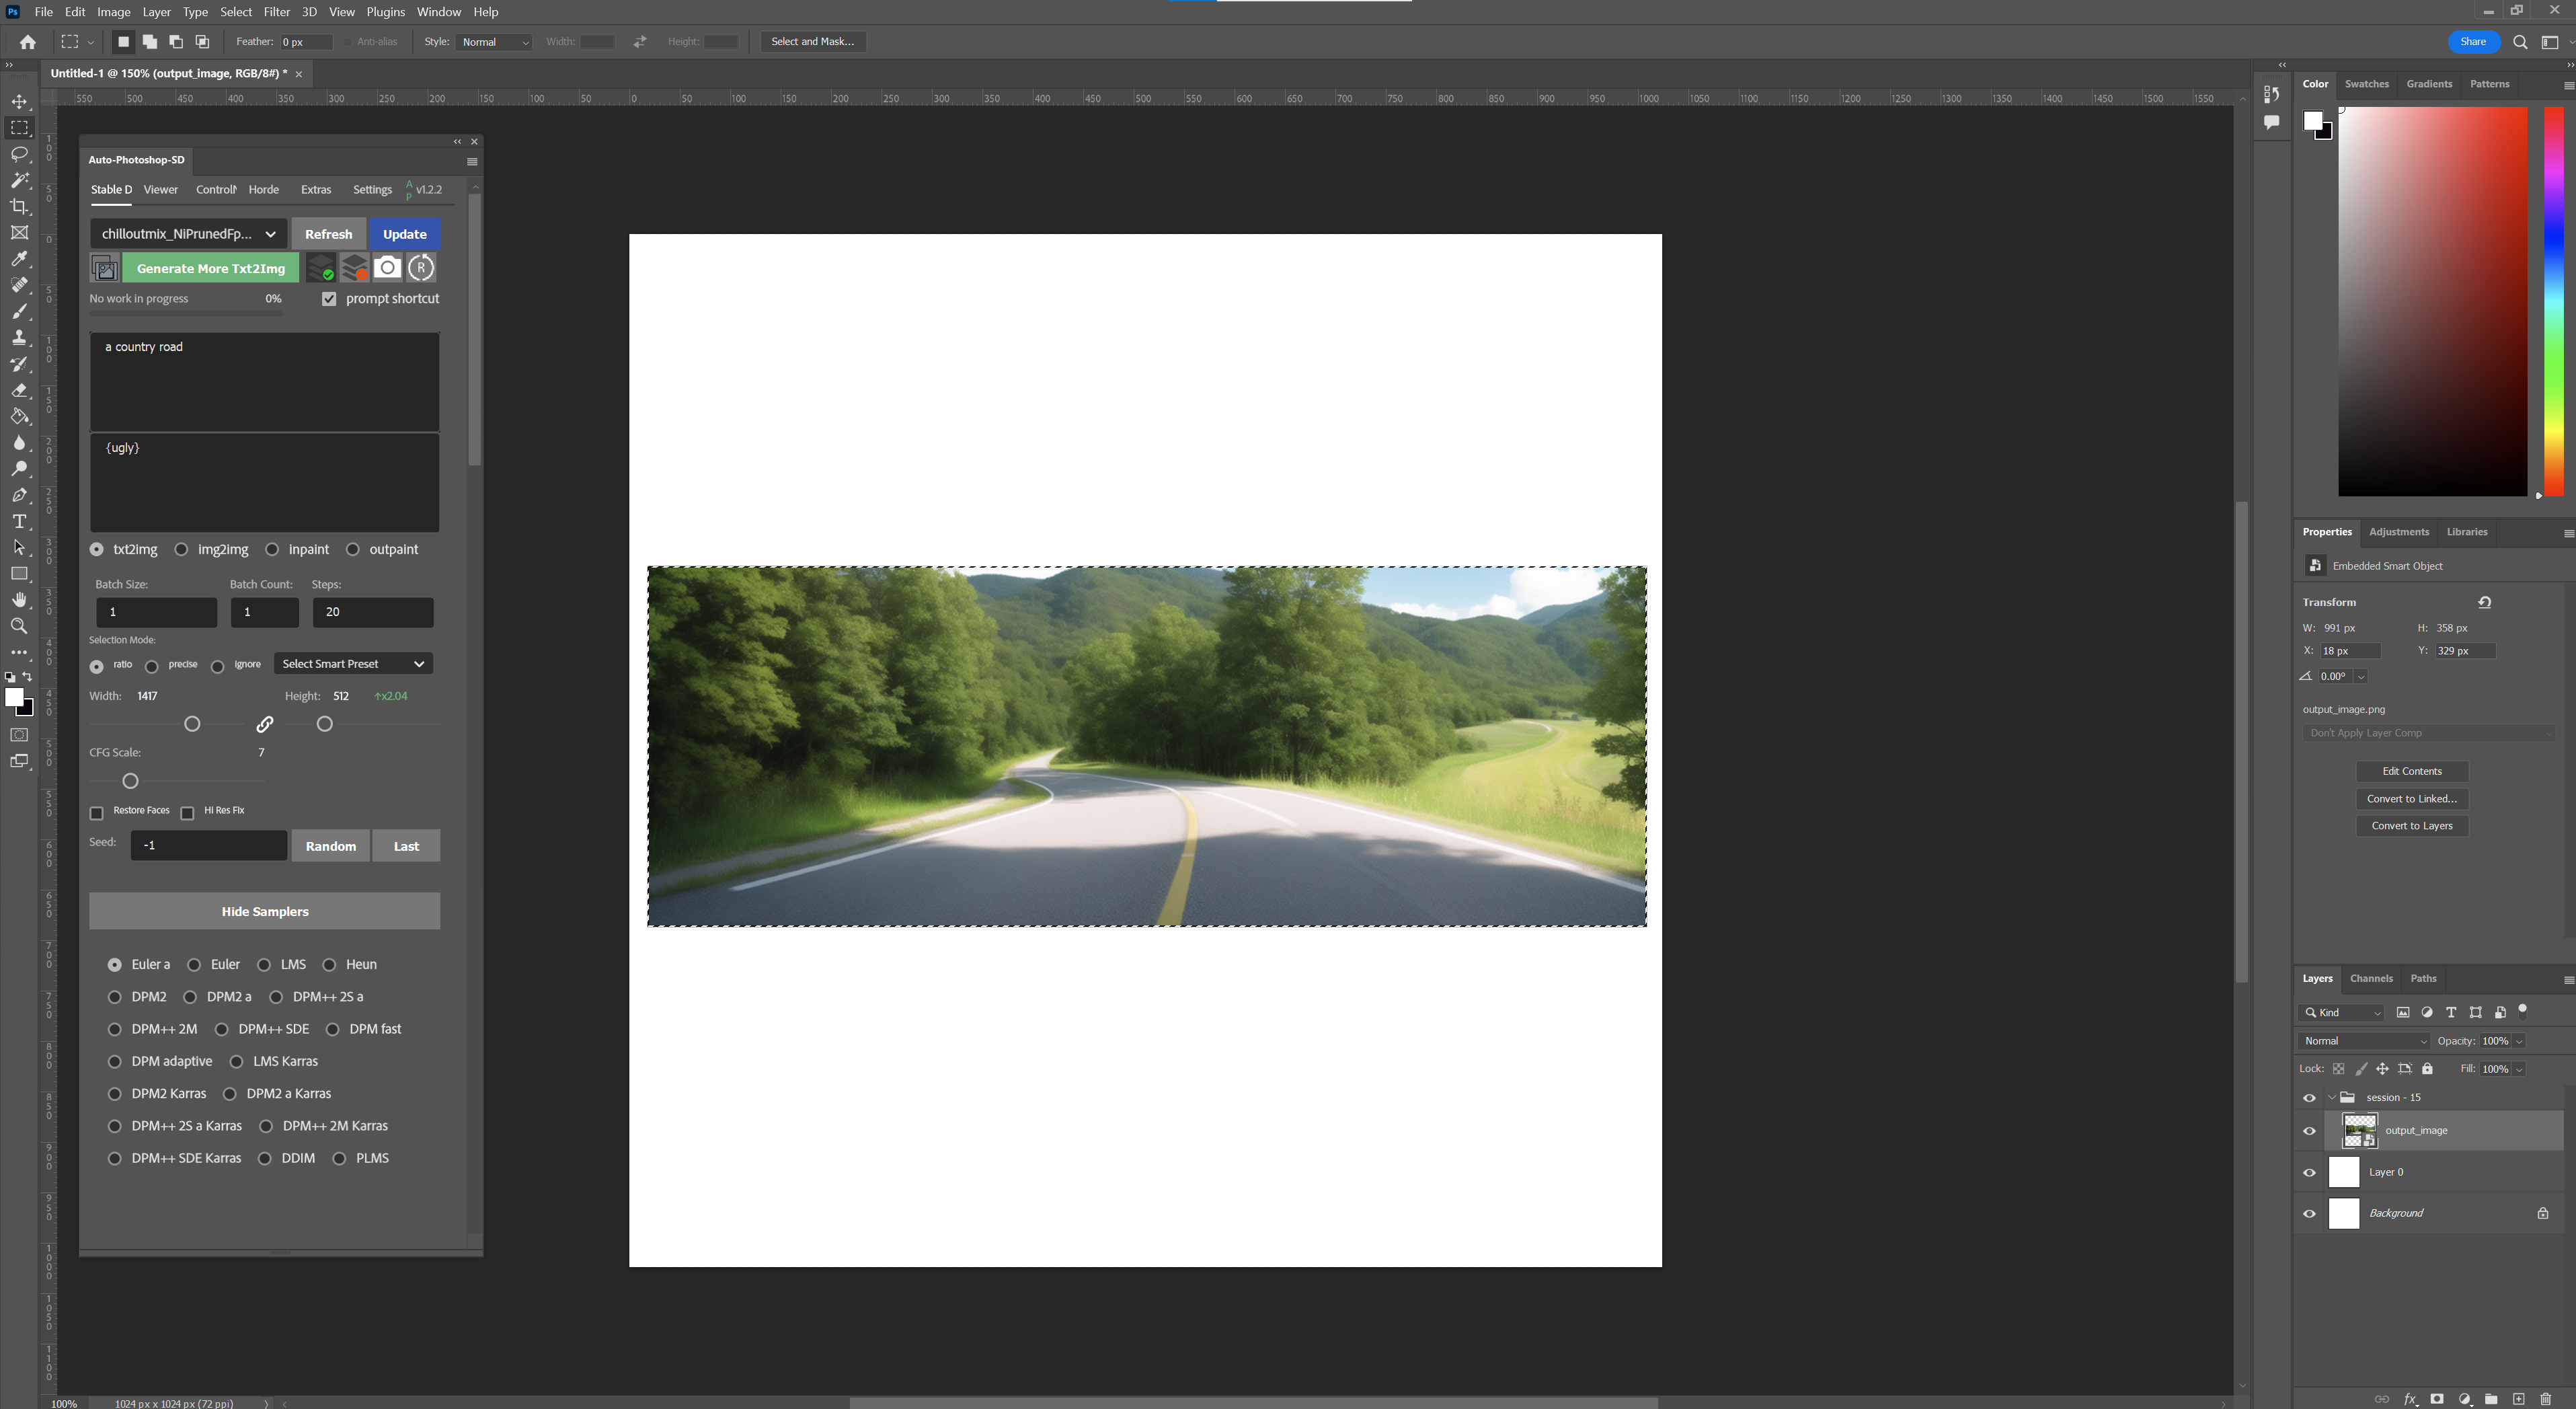Uncheck the prompt shortcut checkbox
The image size is (2576, 1409).
coord(329,298)
